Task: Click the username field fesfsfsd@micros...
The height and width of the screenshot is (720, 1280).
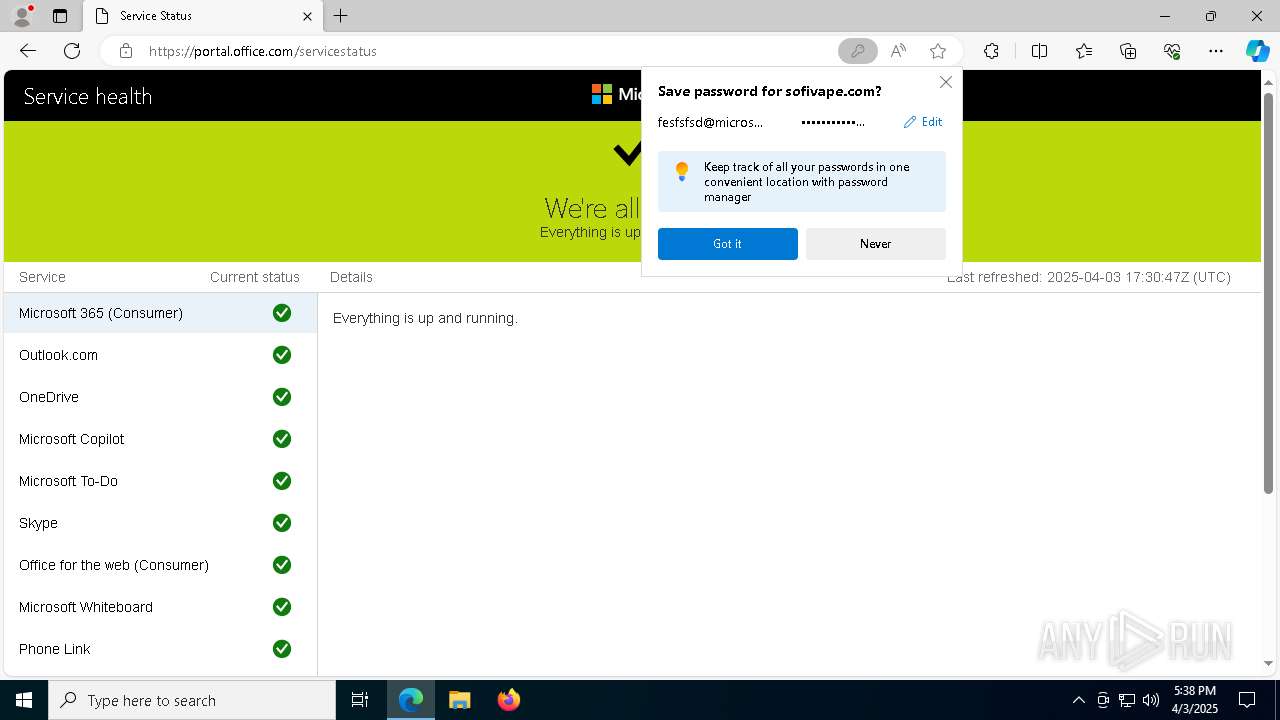Action: [710, 122]
